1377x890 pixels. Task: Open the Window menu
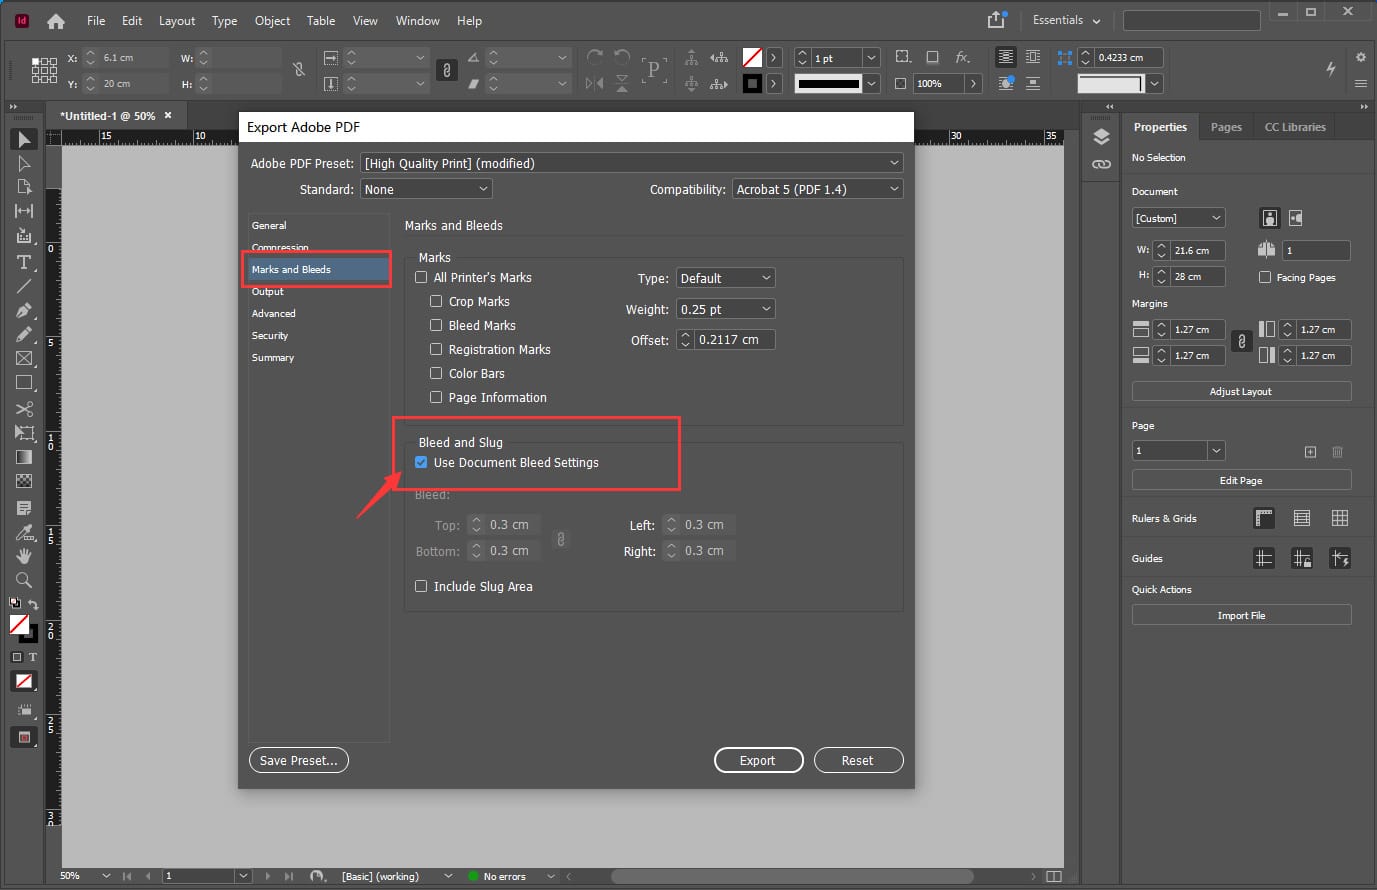(417, 20)
